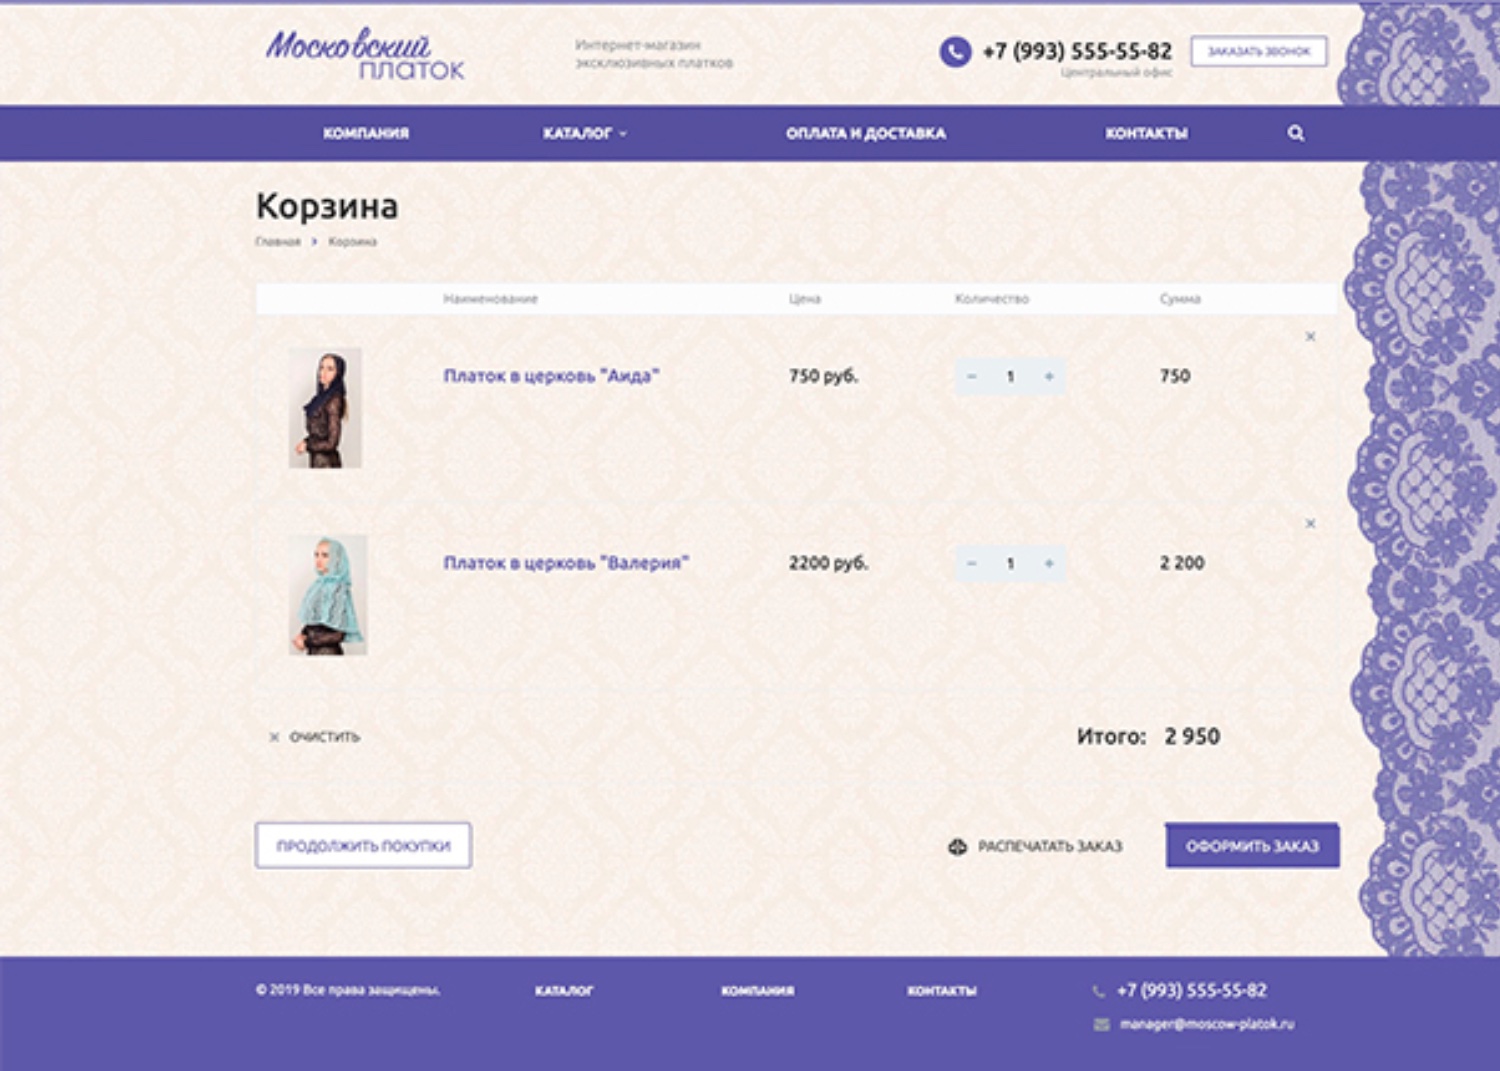Click the Продолжить покупки button
The height and width of the screenshot is (1071, 1500).
pyautogui.click(x=363, y=846)
